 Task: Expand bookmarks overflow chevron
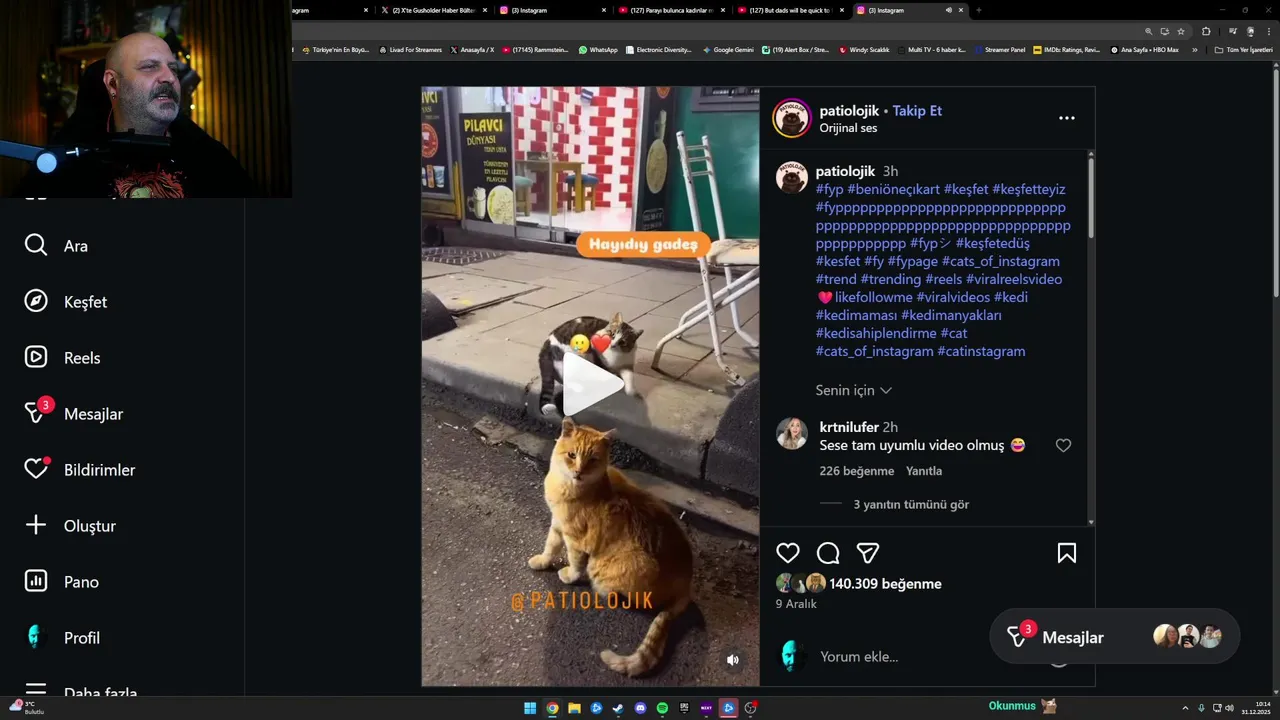(1194, 50)
